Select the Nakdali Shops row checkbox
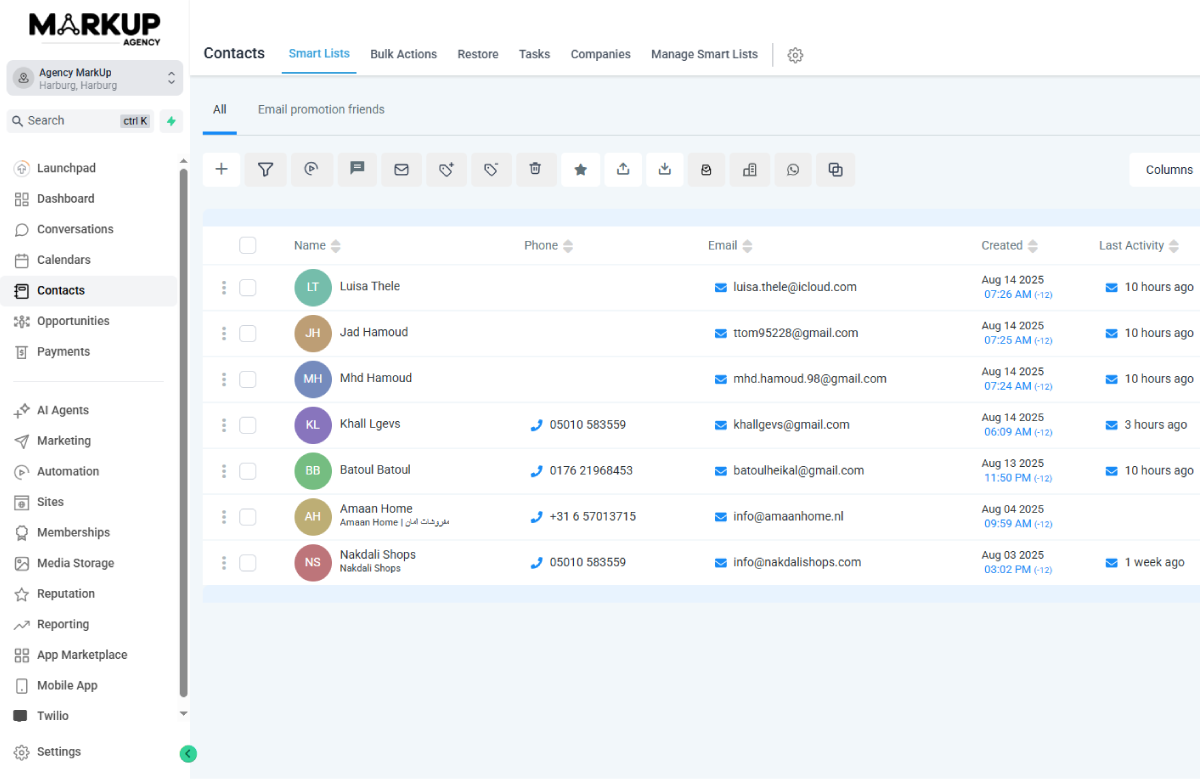Screen dimensions: 1200x779 tap(248, 563)
